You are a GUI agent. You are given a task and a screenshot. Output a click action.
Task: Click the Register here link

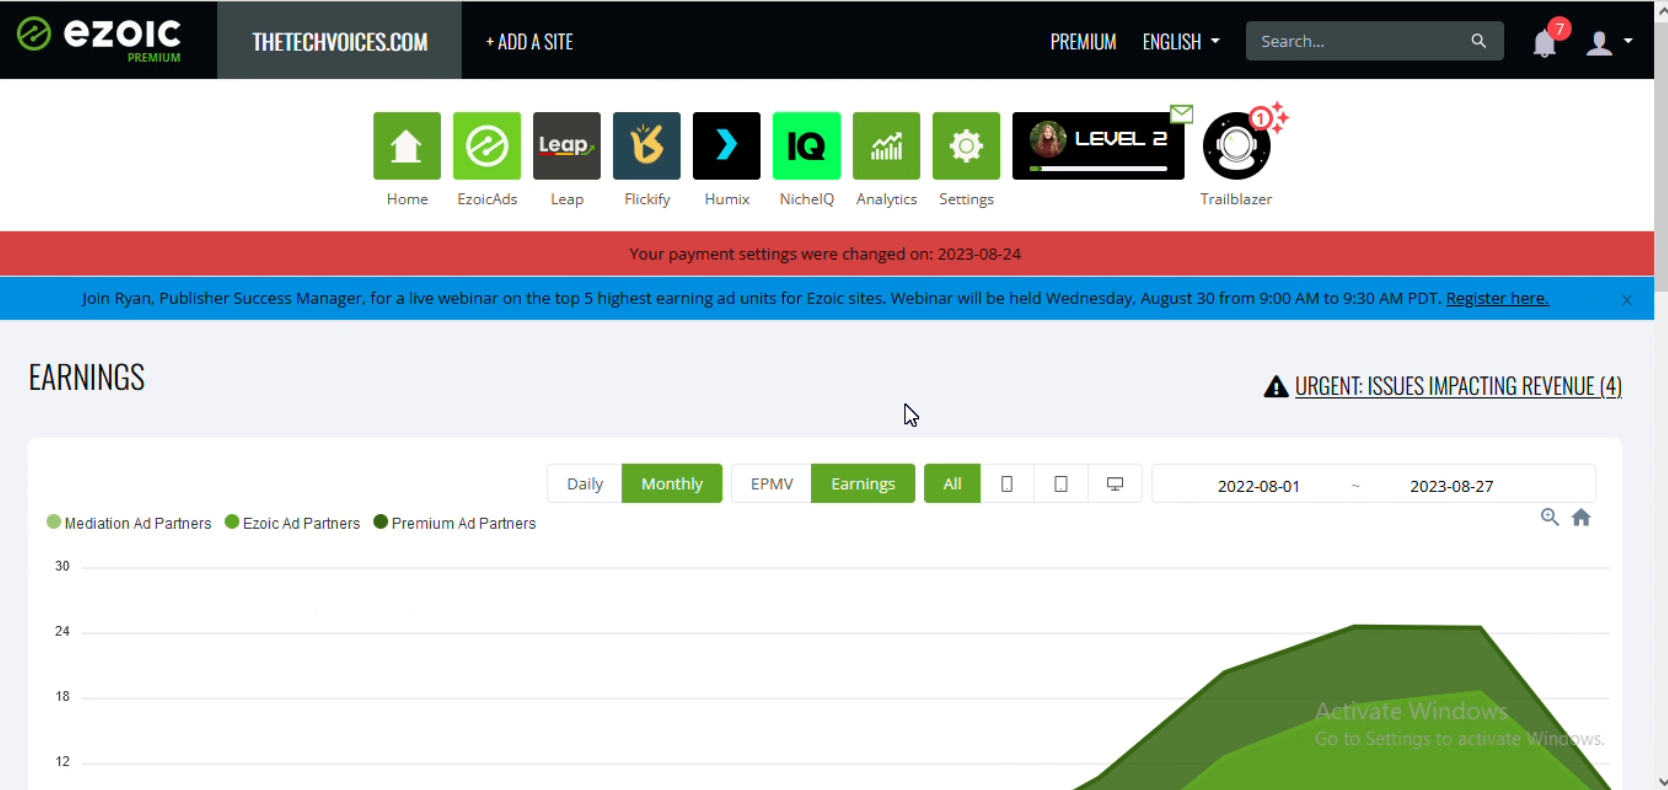click(x=1497, y=298)
